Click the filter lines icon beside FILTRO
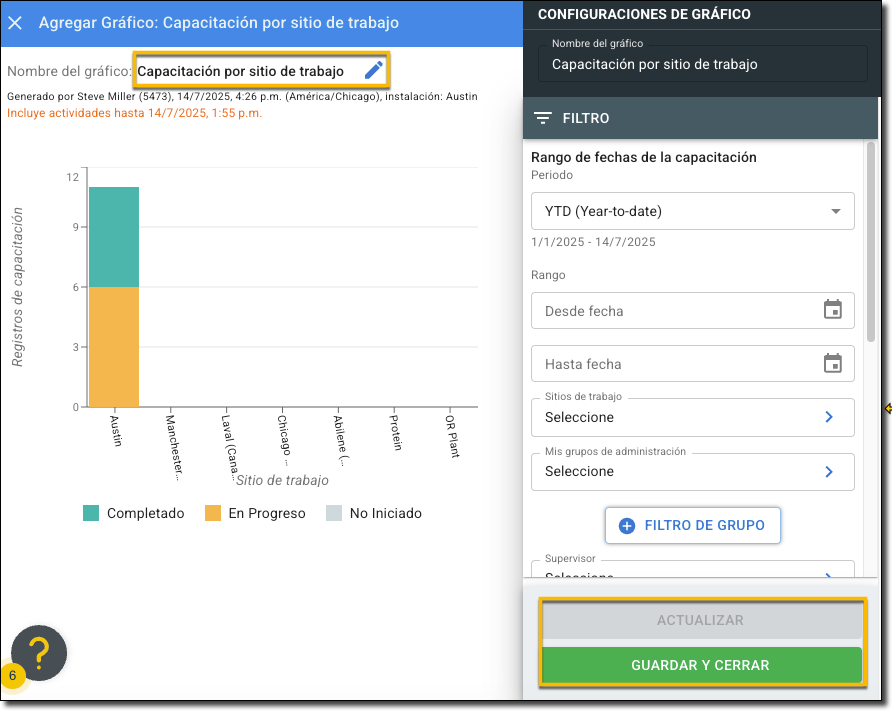 [543, 118]
